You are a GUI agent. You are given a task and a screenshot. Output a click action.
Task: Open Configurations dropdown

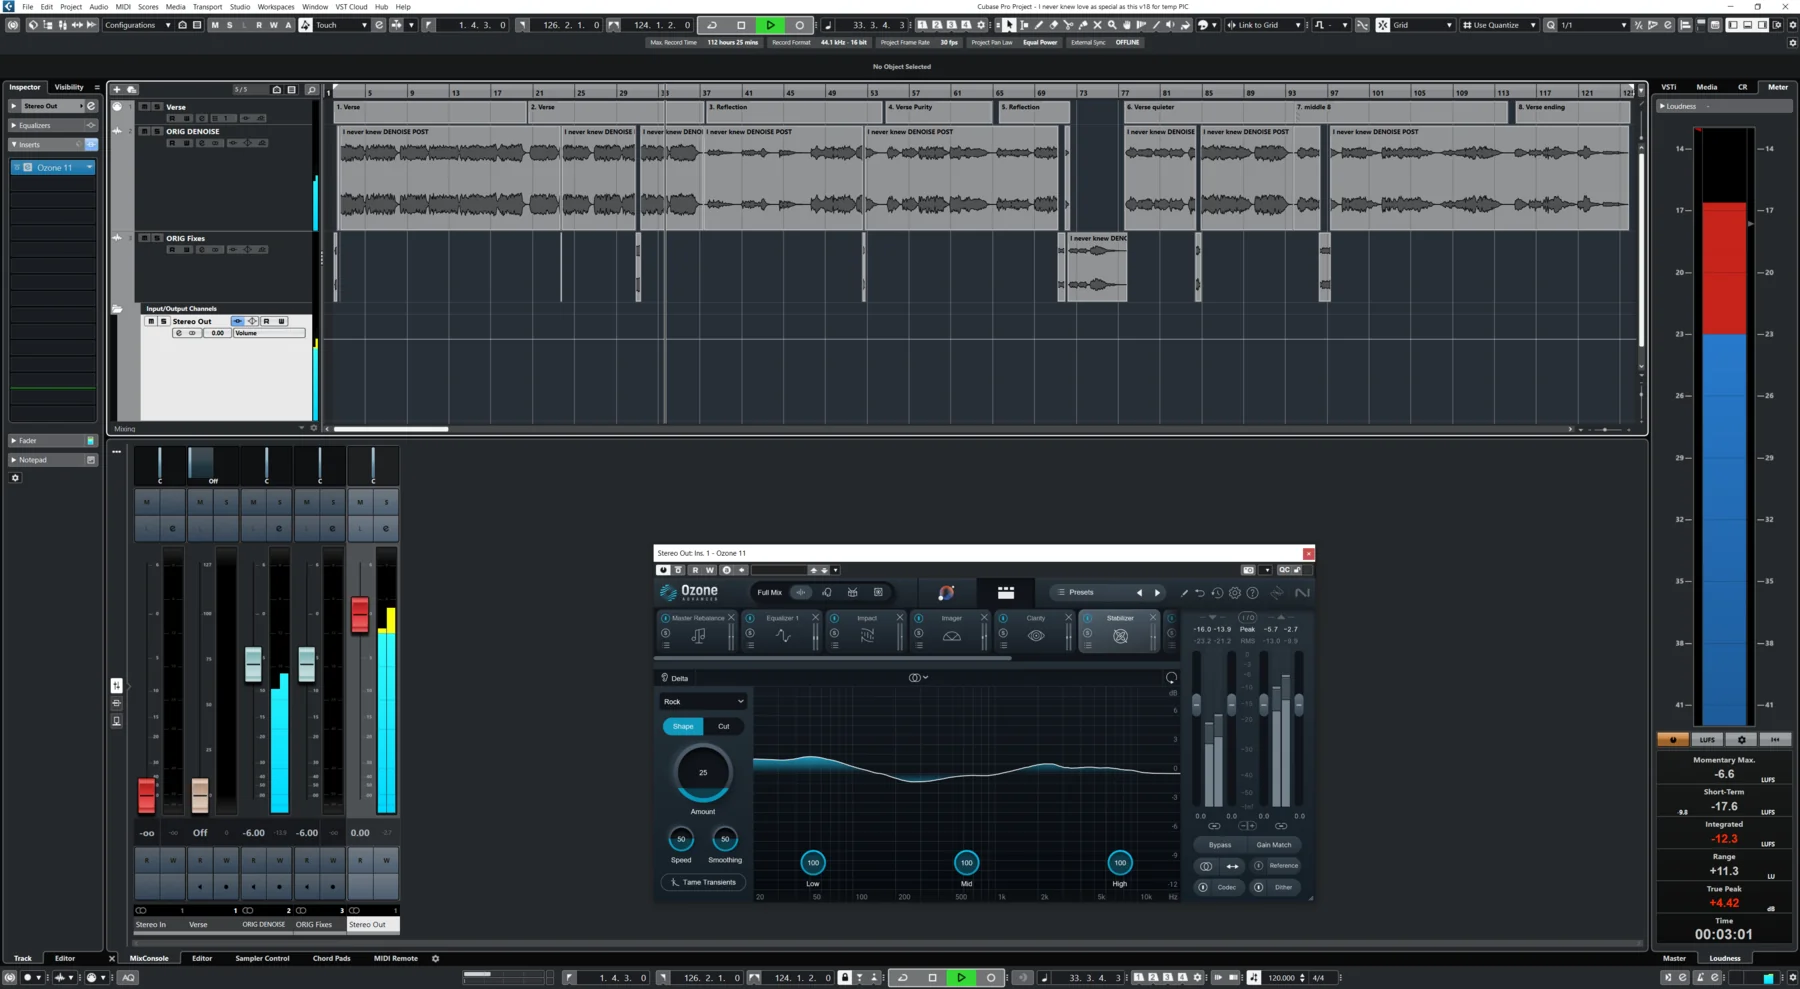(136, 25)
